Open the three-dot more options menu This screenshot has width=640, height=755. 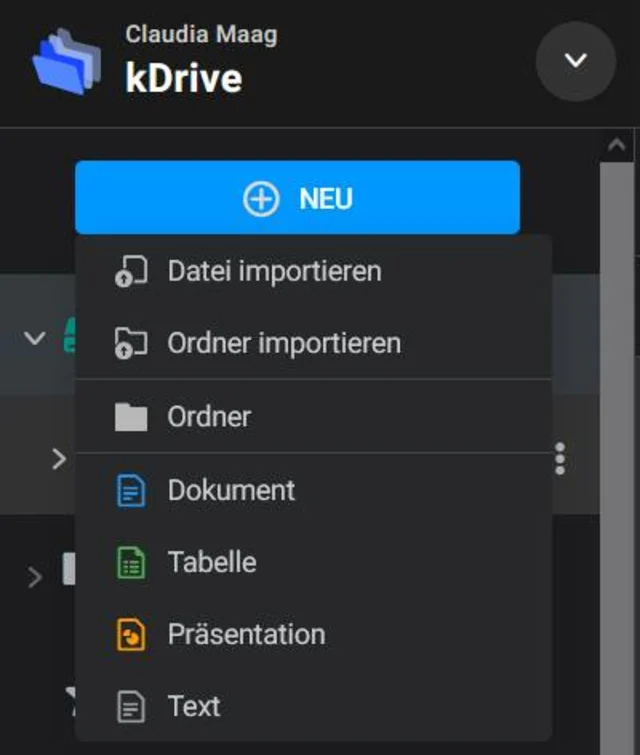(x=560, y=459)
